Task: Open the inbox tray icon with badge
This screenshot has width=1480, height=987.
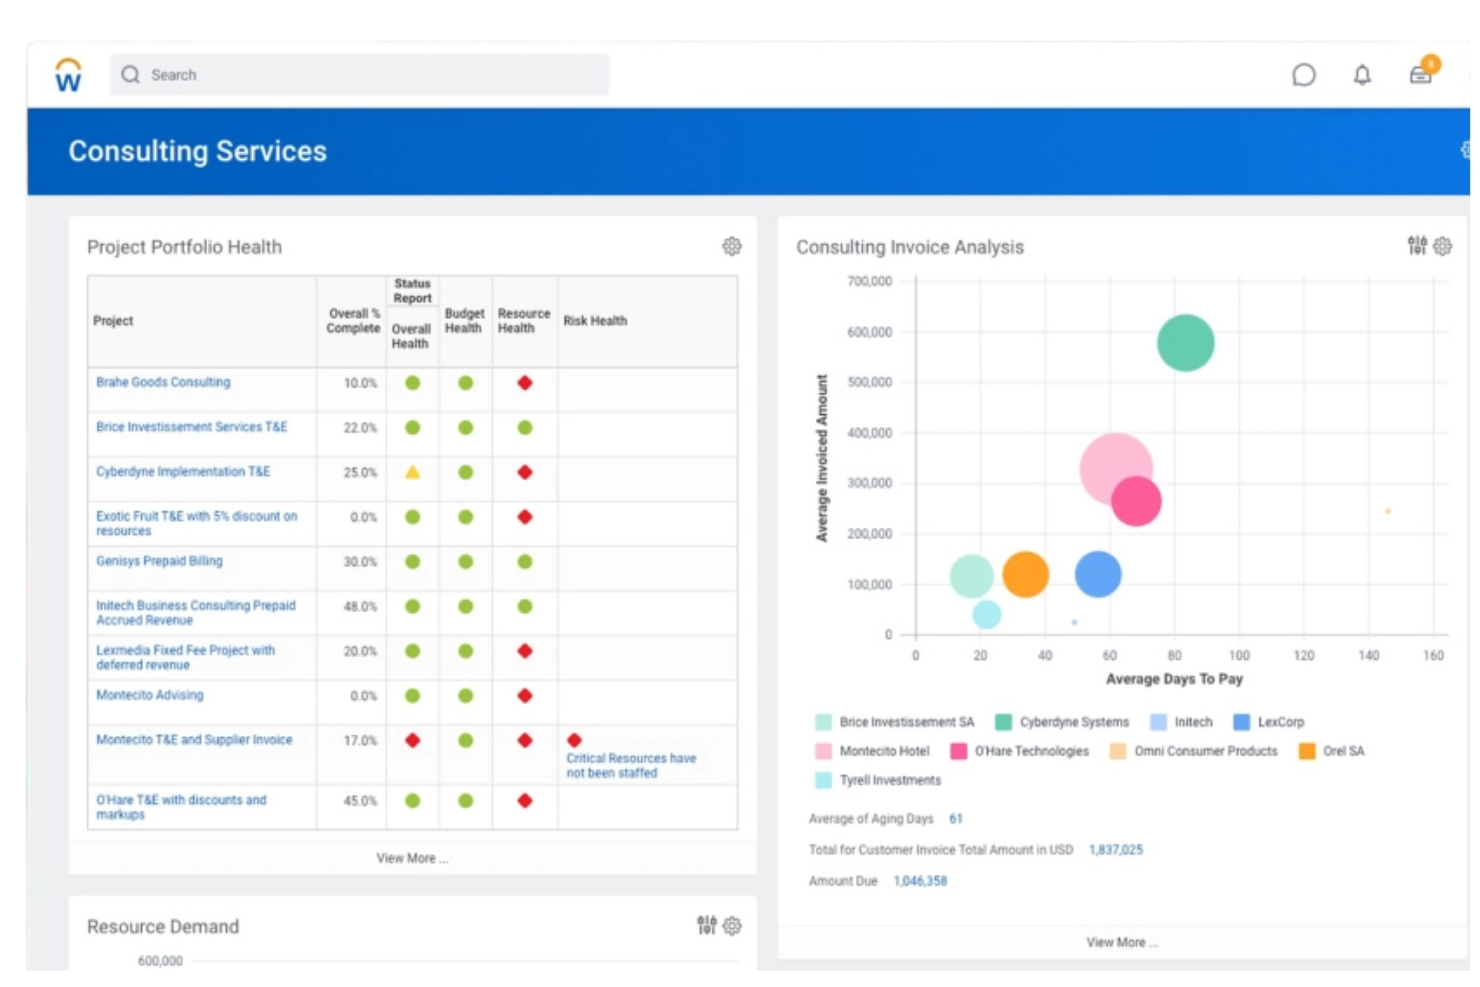Action: click(x=1422, y=73)
